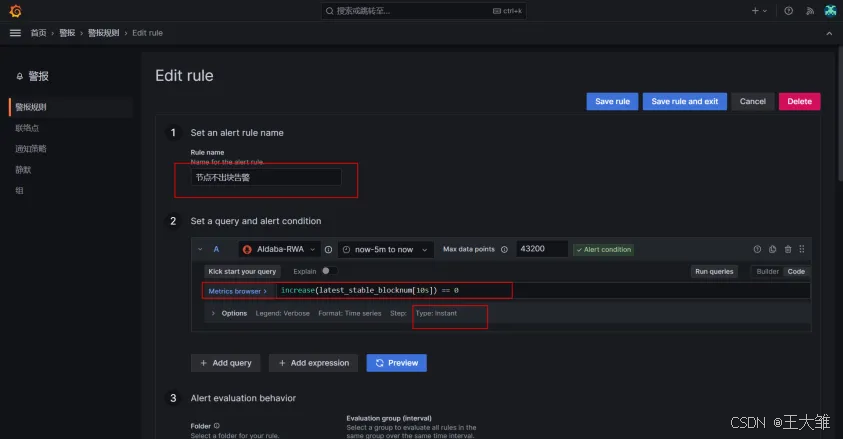843x439 pixels.
Task: Toggle the hamburger navigation menu
Action: pos(15,33)
